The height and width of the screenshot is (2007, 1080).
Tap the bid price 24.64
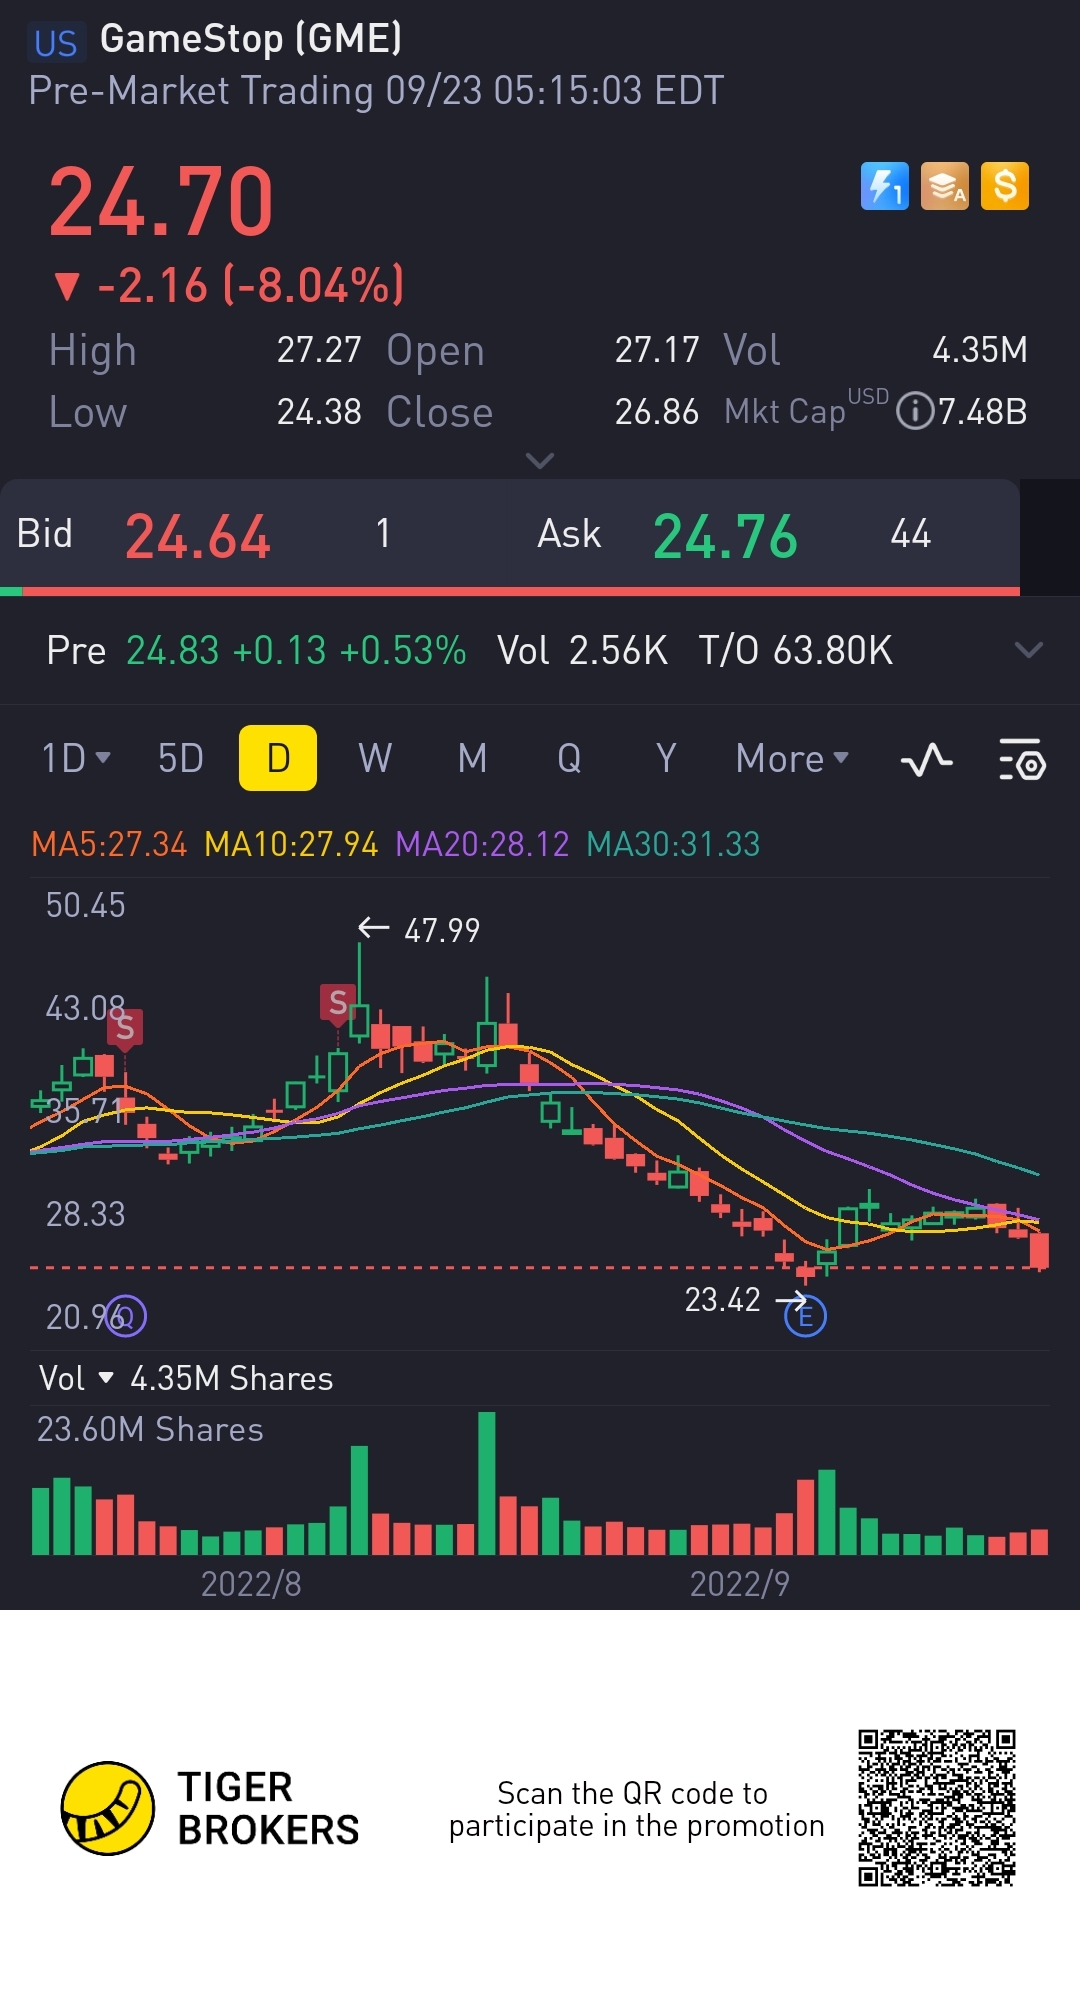198,536
